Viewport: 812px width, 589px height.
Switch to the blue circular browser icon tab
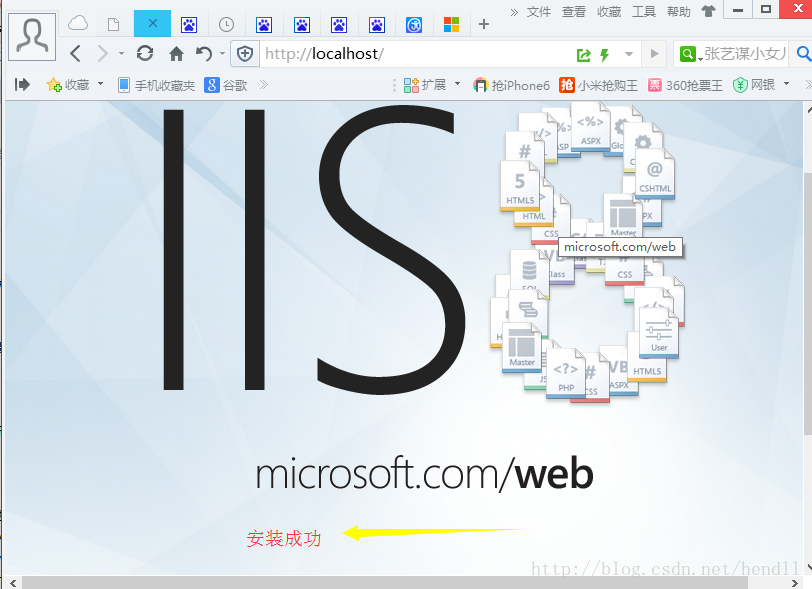[x=414, y=24]
